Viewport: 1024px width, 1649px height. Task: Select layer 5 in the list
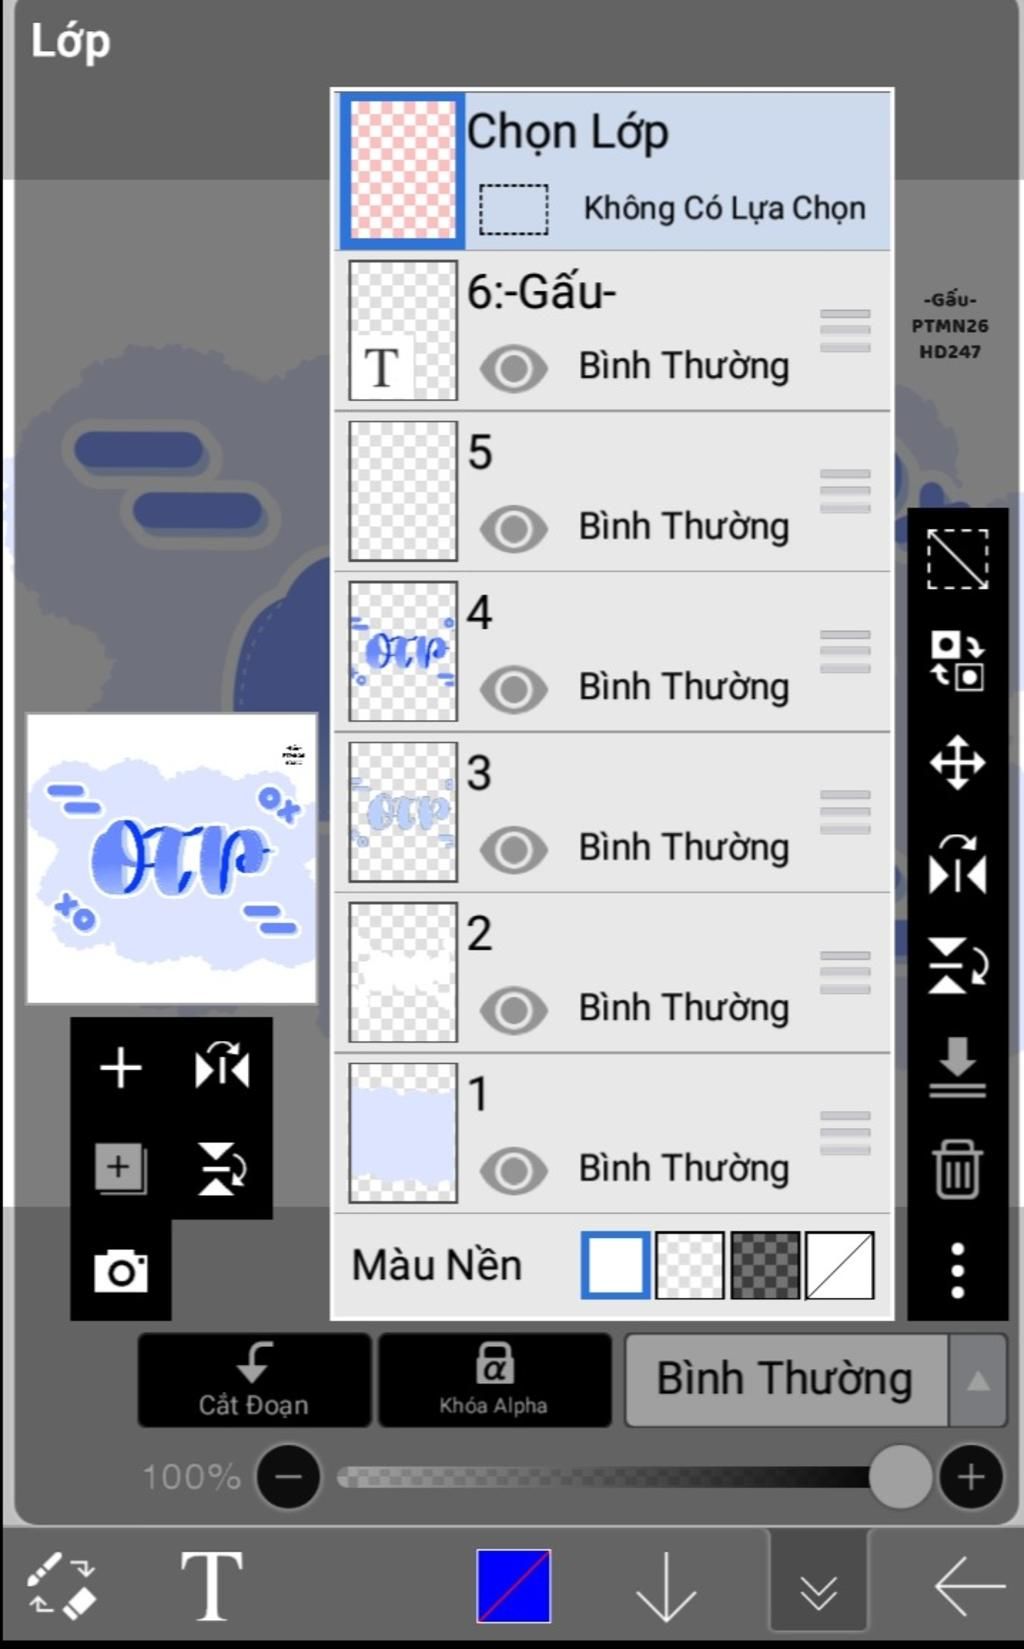tap(612, 492)
